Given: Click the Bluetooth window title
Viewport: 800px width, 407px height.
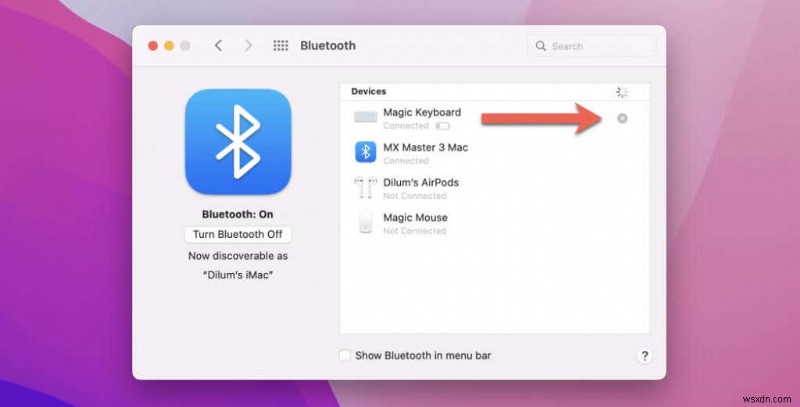Looking at the screenshot, I should (328, 46).
